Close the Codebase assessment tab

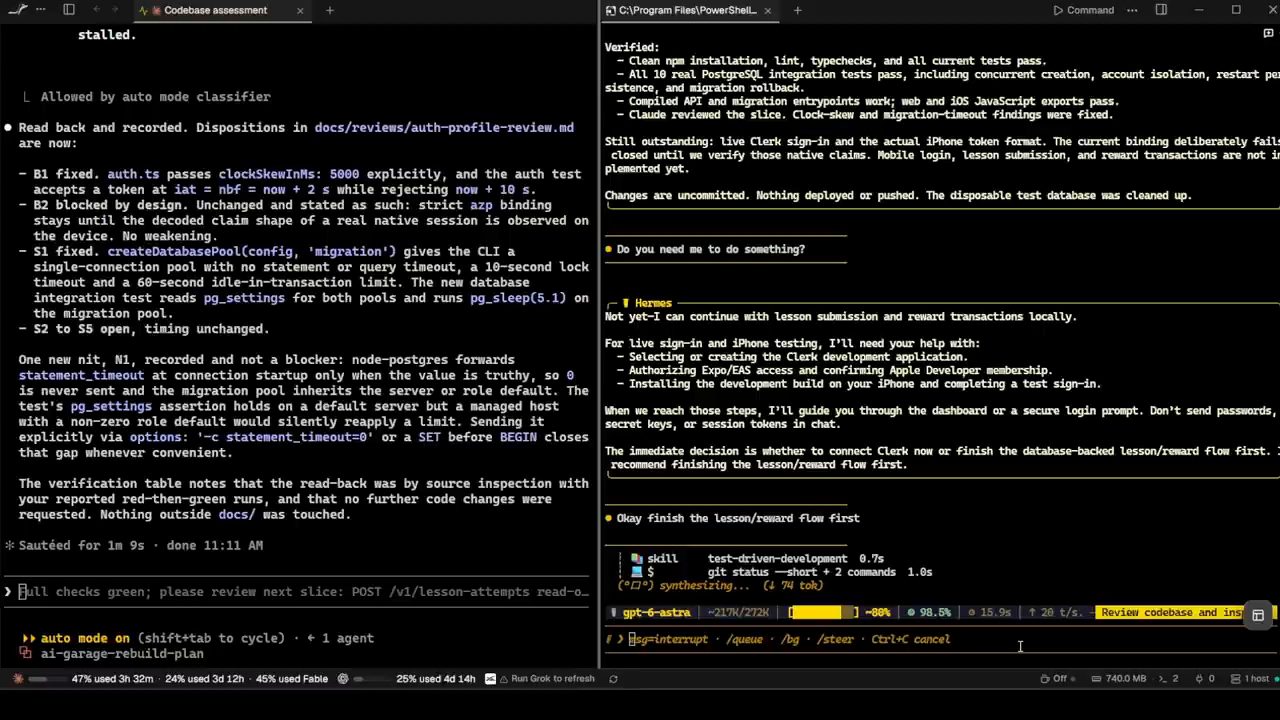tap(300, 10)
